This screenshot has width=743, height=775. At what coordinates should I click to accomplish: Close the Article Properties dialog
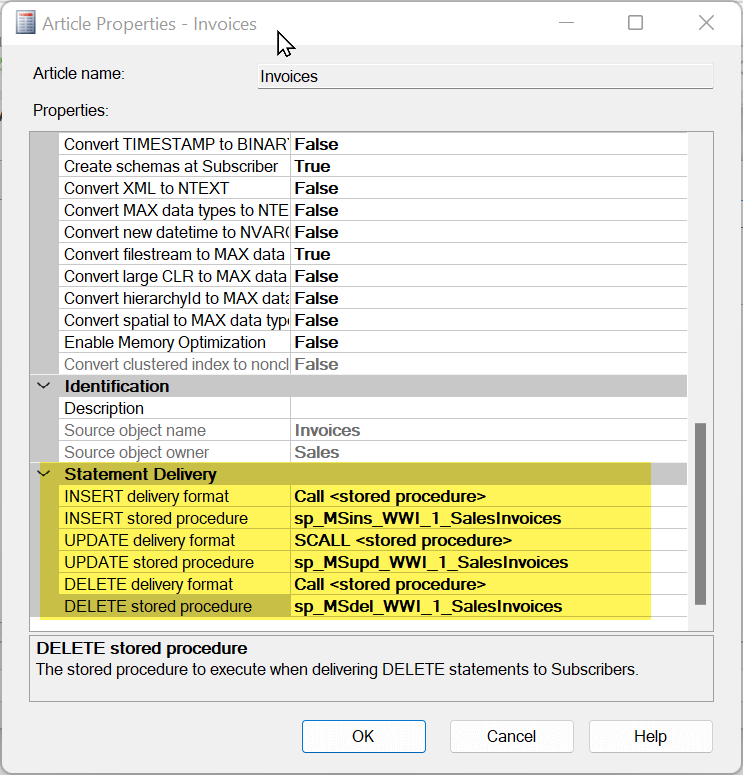(706, 23)
